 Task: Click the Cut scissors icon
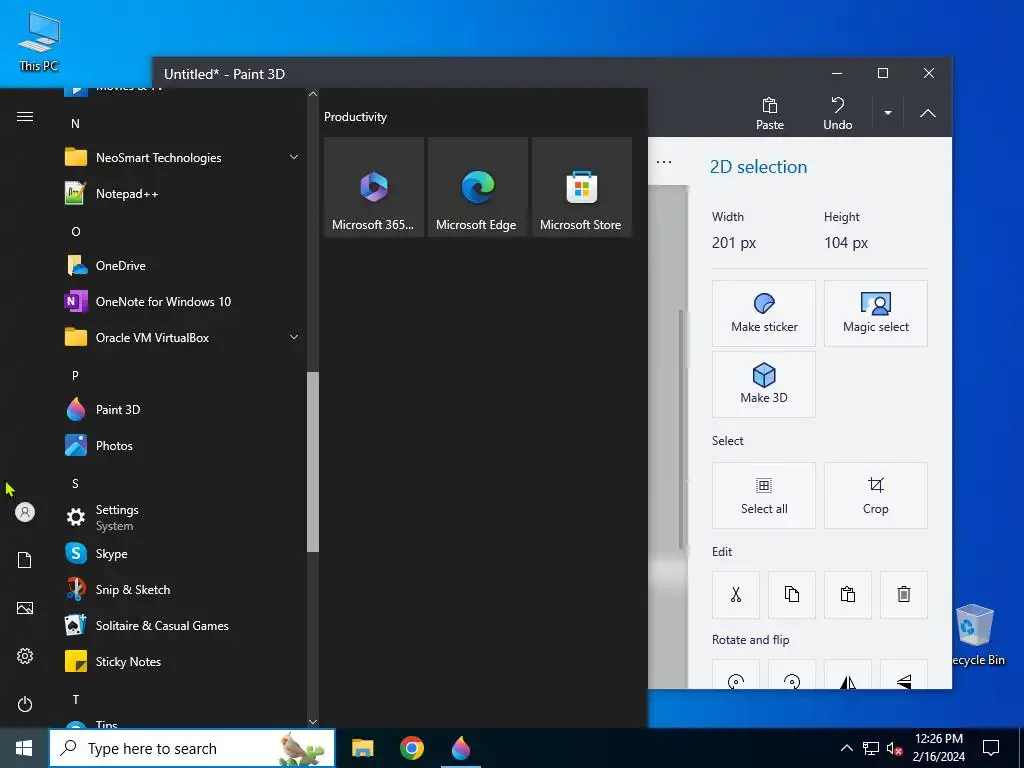point(736,595)
